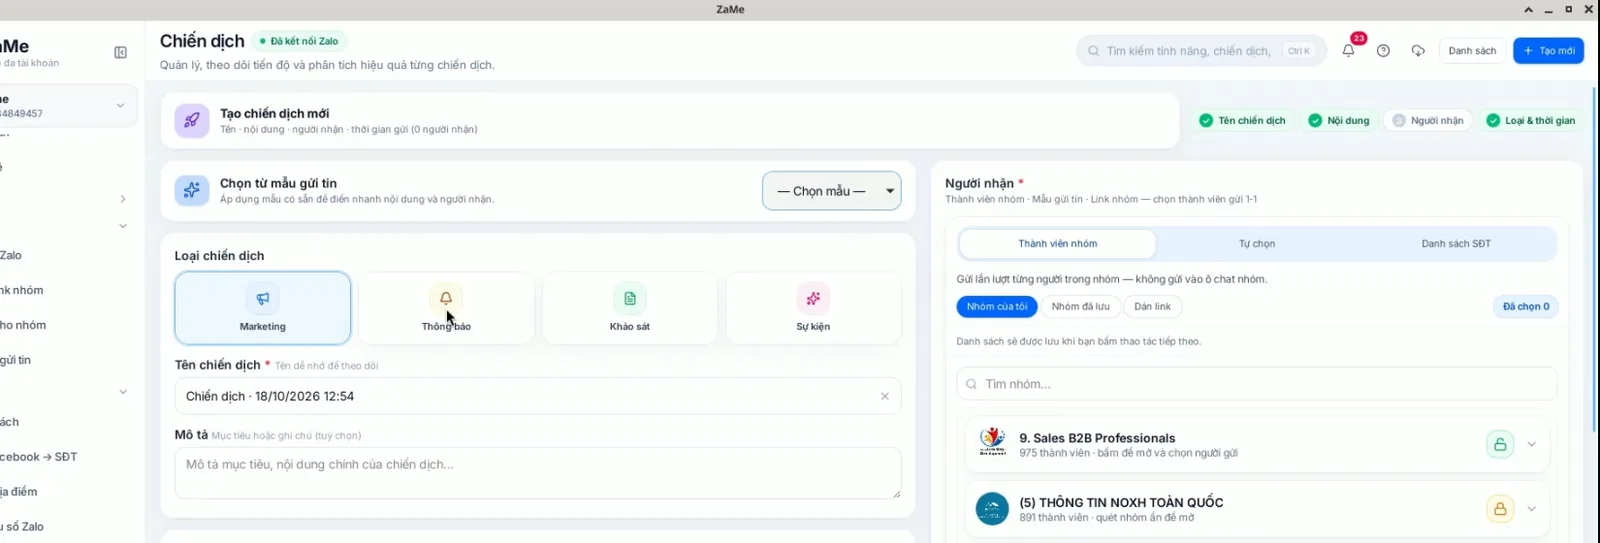The image size is (1600, 543).
Task: Select the Marketing campaign type
Action: point(263,308)
